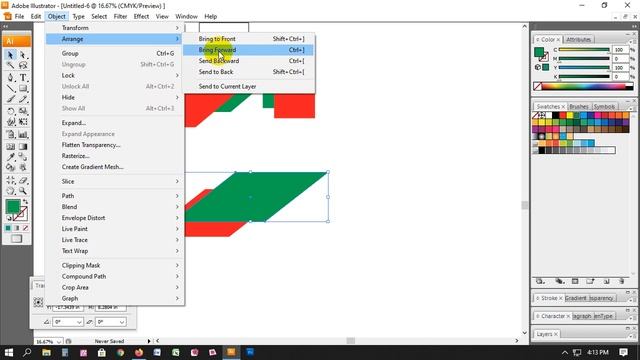This screenshot has width=640, height=360.
Task: Click the red swatch in the Swatches panel
Action: [x=562, y=116]
